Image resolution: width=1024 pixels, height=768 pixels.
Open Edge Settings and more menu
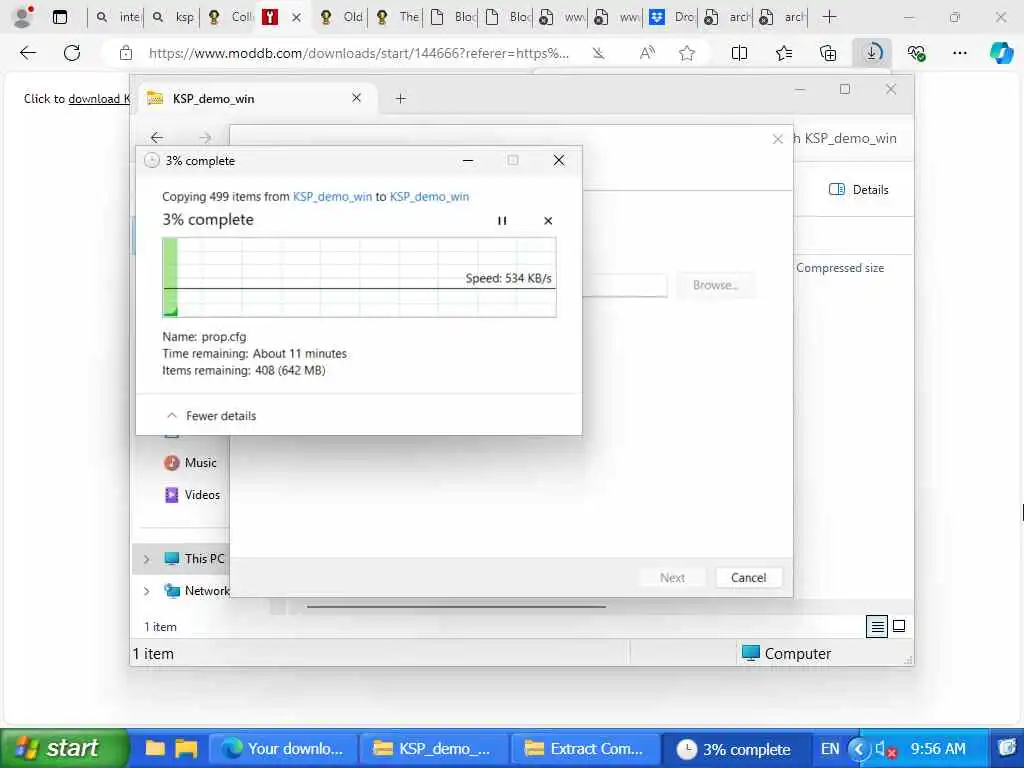coord(959,53)
